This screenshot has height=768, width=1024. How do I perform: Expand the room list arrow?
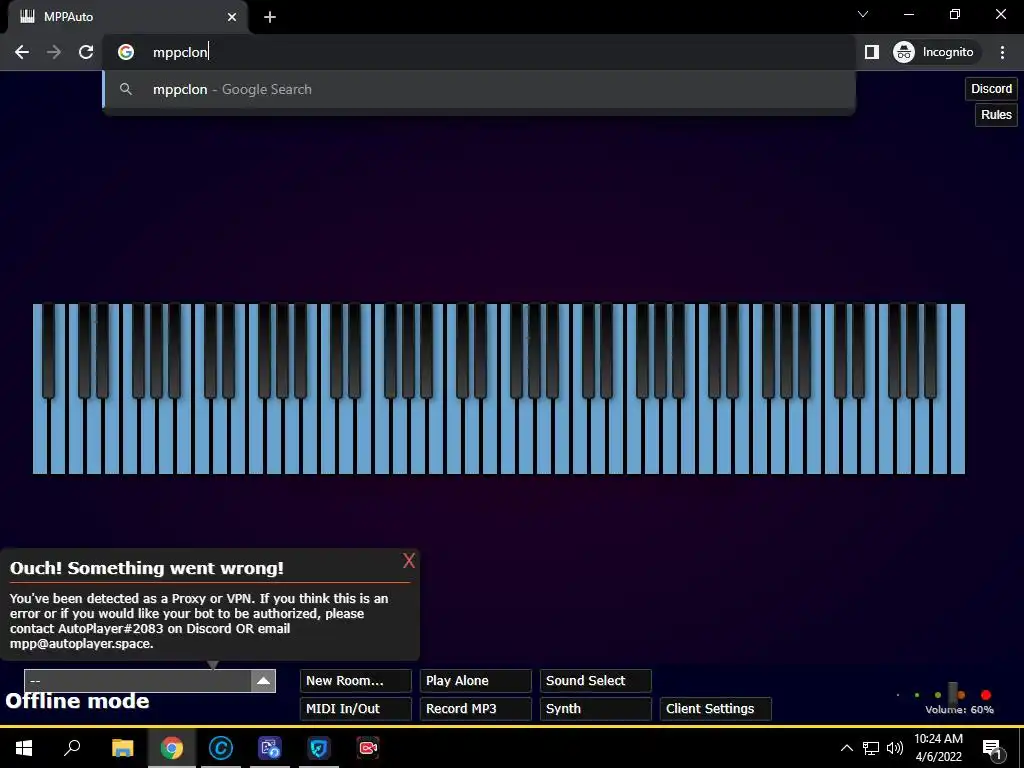pos(263,681)
